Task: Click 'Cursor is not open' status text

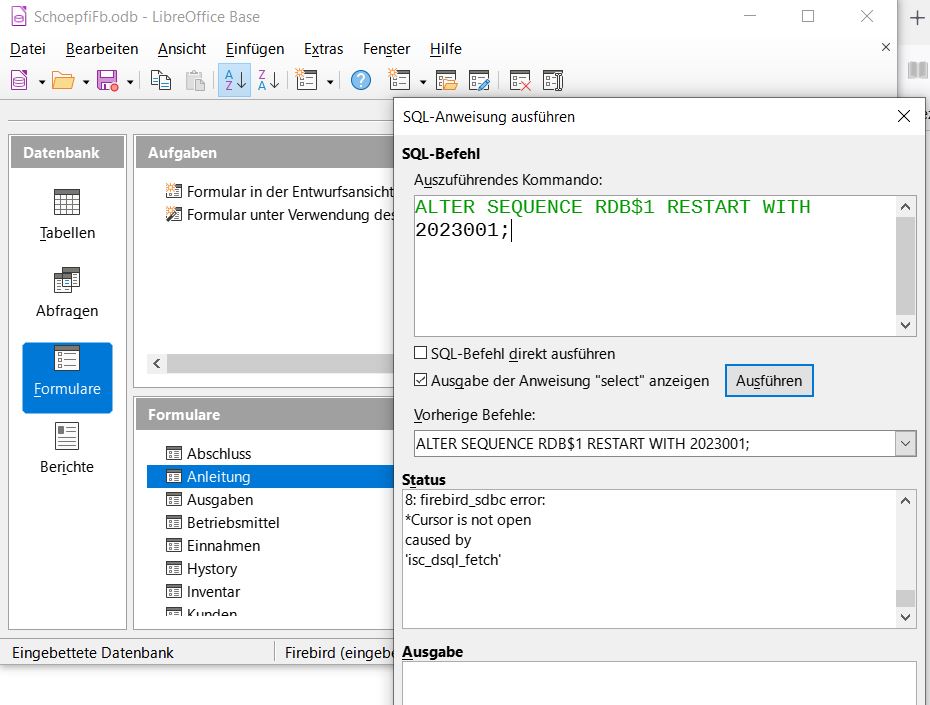Action: click(468, 520)
